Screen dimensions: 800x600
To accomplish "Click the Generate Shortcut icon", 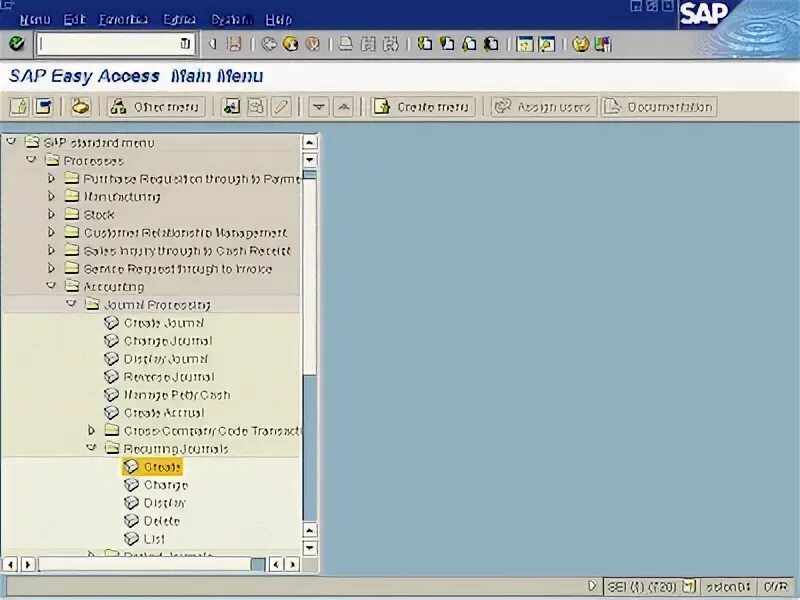I will 546,44.
